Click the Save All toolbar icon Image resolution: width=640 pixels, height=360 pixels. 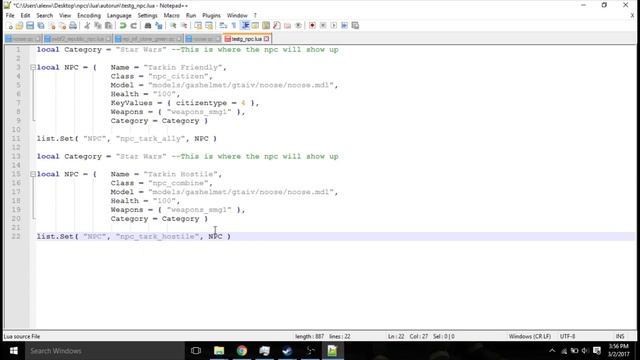click(41, 26)
